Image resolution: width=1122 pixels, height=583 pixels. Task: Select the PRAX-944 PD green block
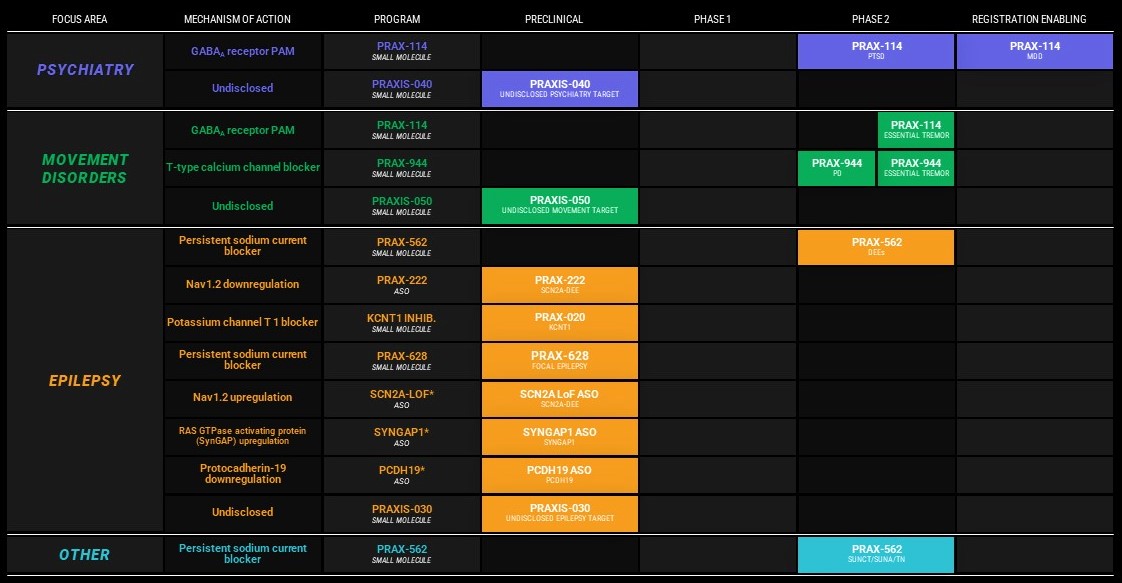tap(836, 168)
